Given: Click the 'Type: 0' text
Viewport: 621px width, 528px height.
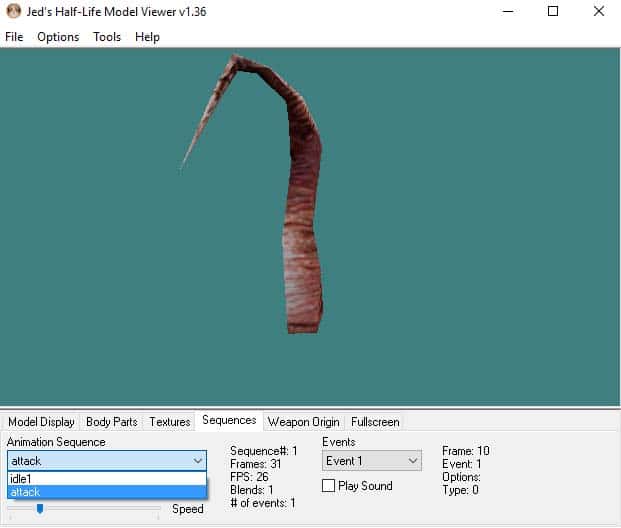Looking at the screenshot, I should pyautogui.click(x=460, y=490).
